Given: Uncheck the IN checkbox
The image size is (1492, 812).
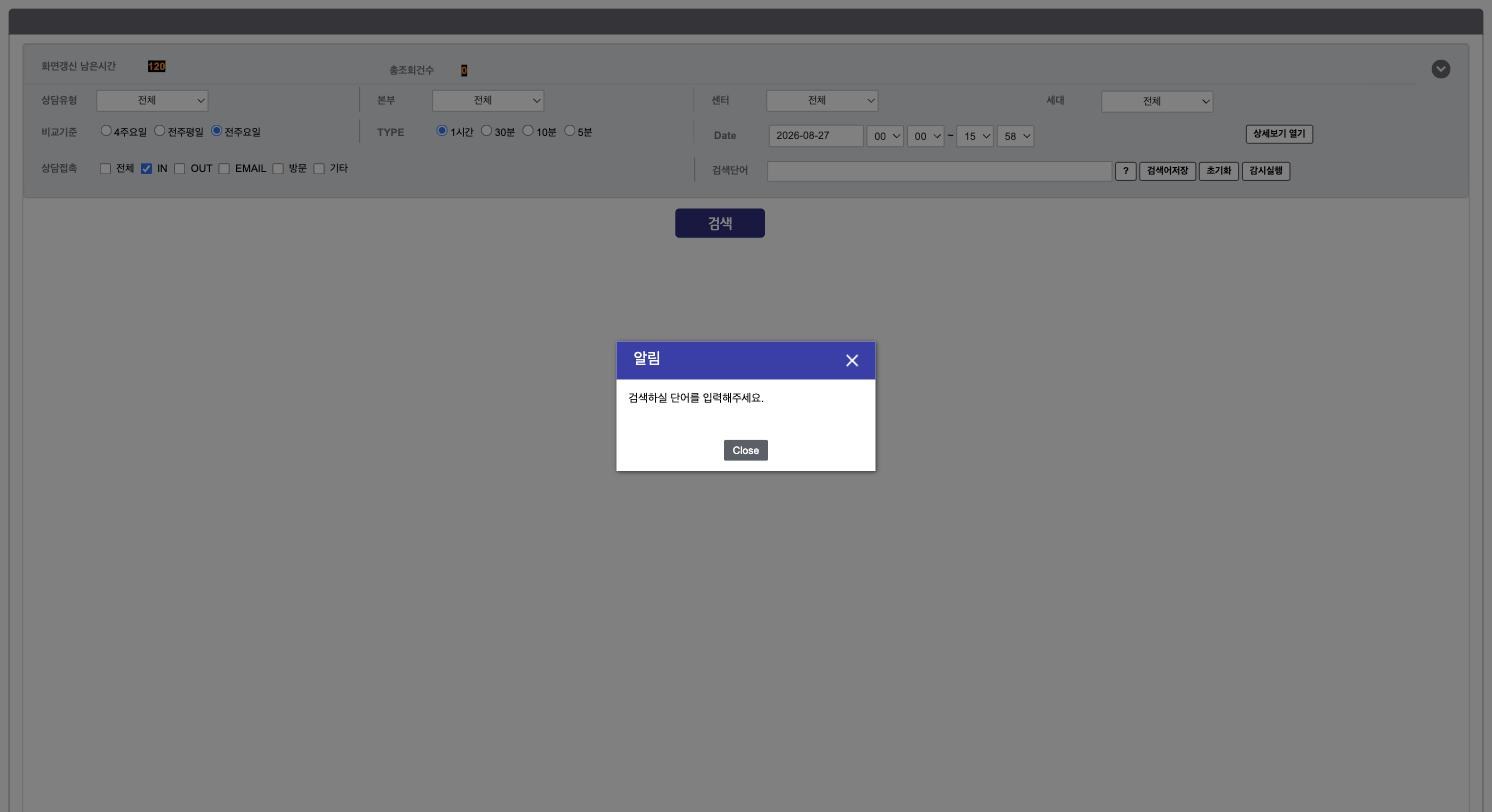Looking at the screenshot, I should pos(146,169).
